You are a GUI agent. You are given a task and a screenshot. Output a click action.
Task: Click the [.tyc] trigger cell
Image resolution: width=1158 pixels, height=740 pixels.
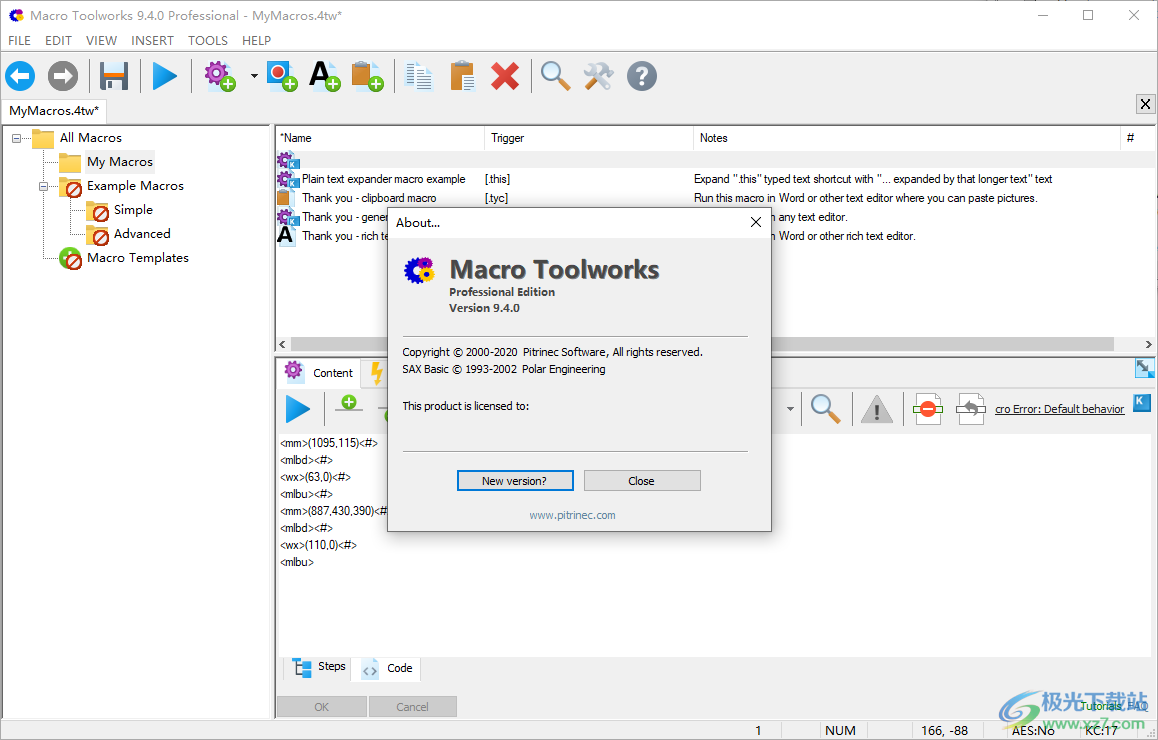point(496,198)
